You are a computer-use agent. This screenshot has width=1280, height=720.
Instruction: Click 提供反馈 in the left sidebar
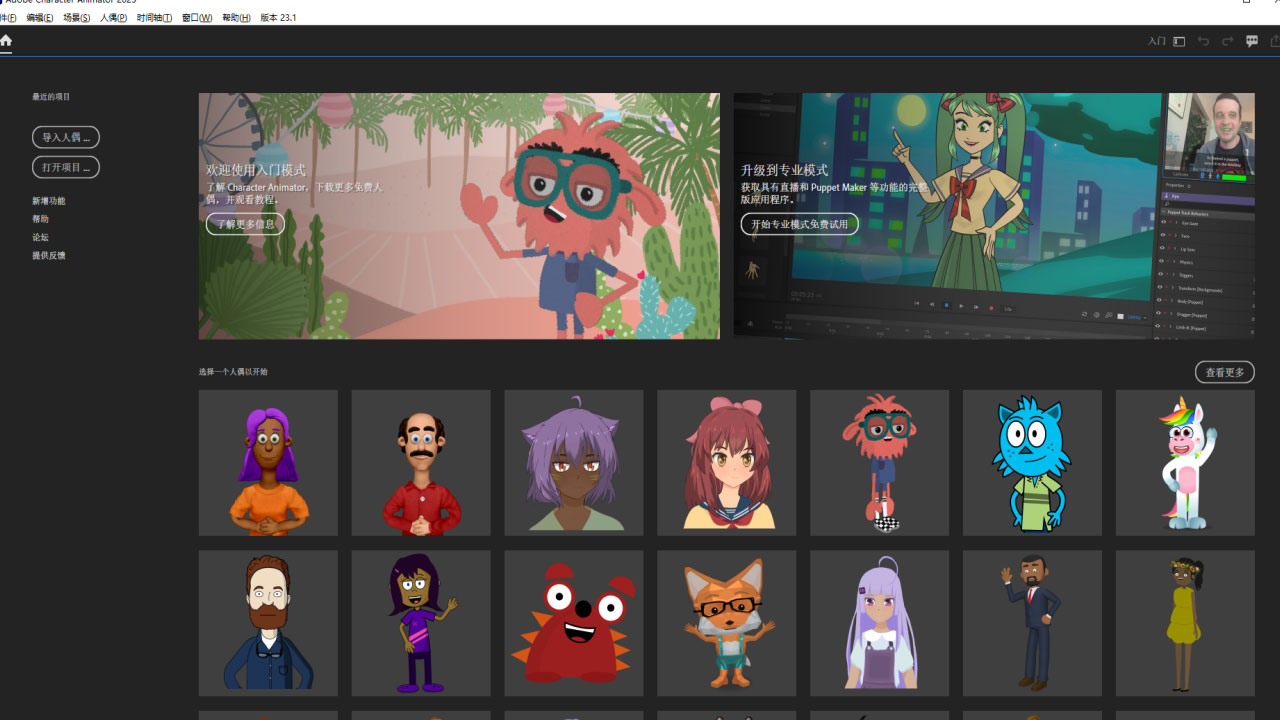pyautogui.click(x=48, y=255)
